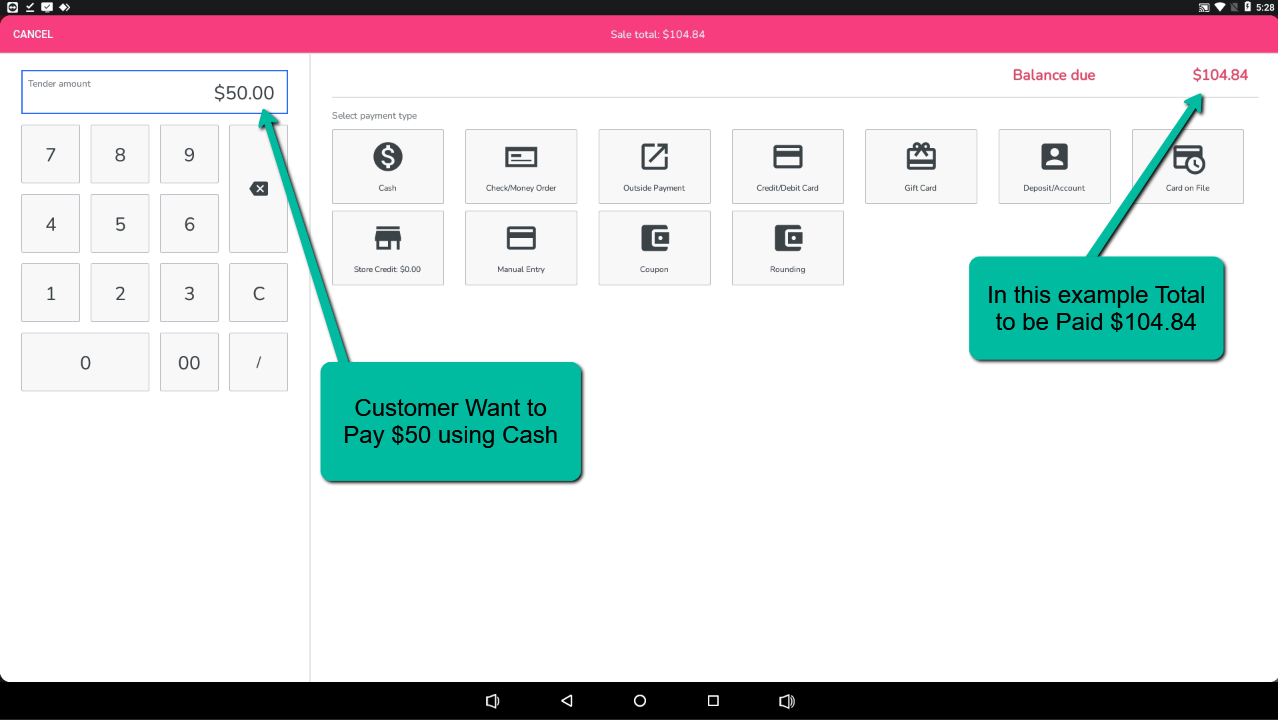Click the CANCEL button

coord(33,34)
